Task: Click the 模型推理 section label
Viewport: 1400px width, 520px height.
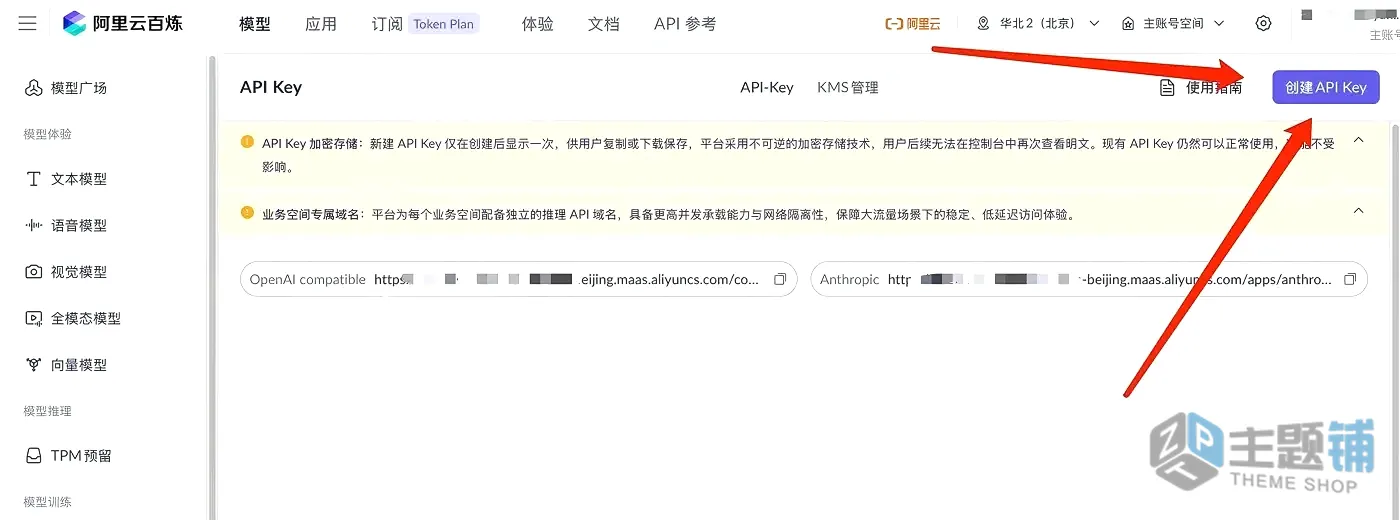Action: coord(48,411)
